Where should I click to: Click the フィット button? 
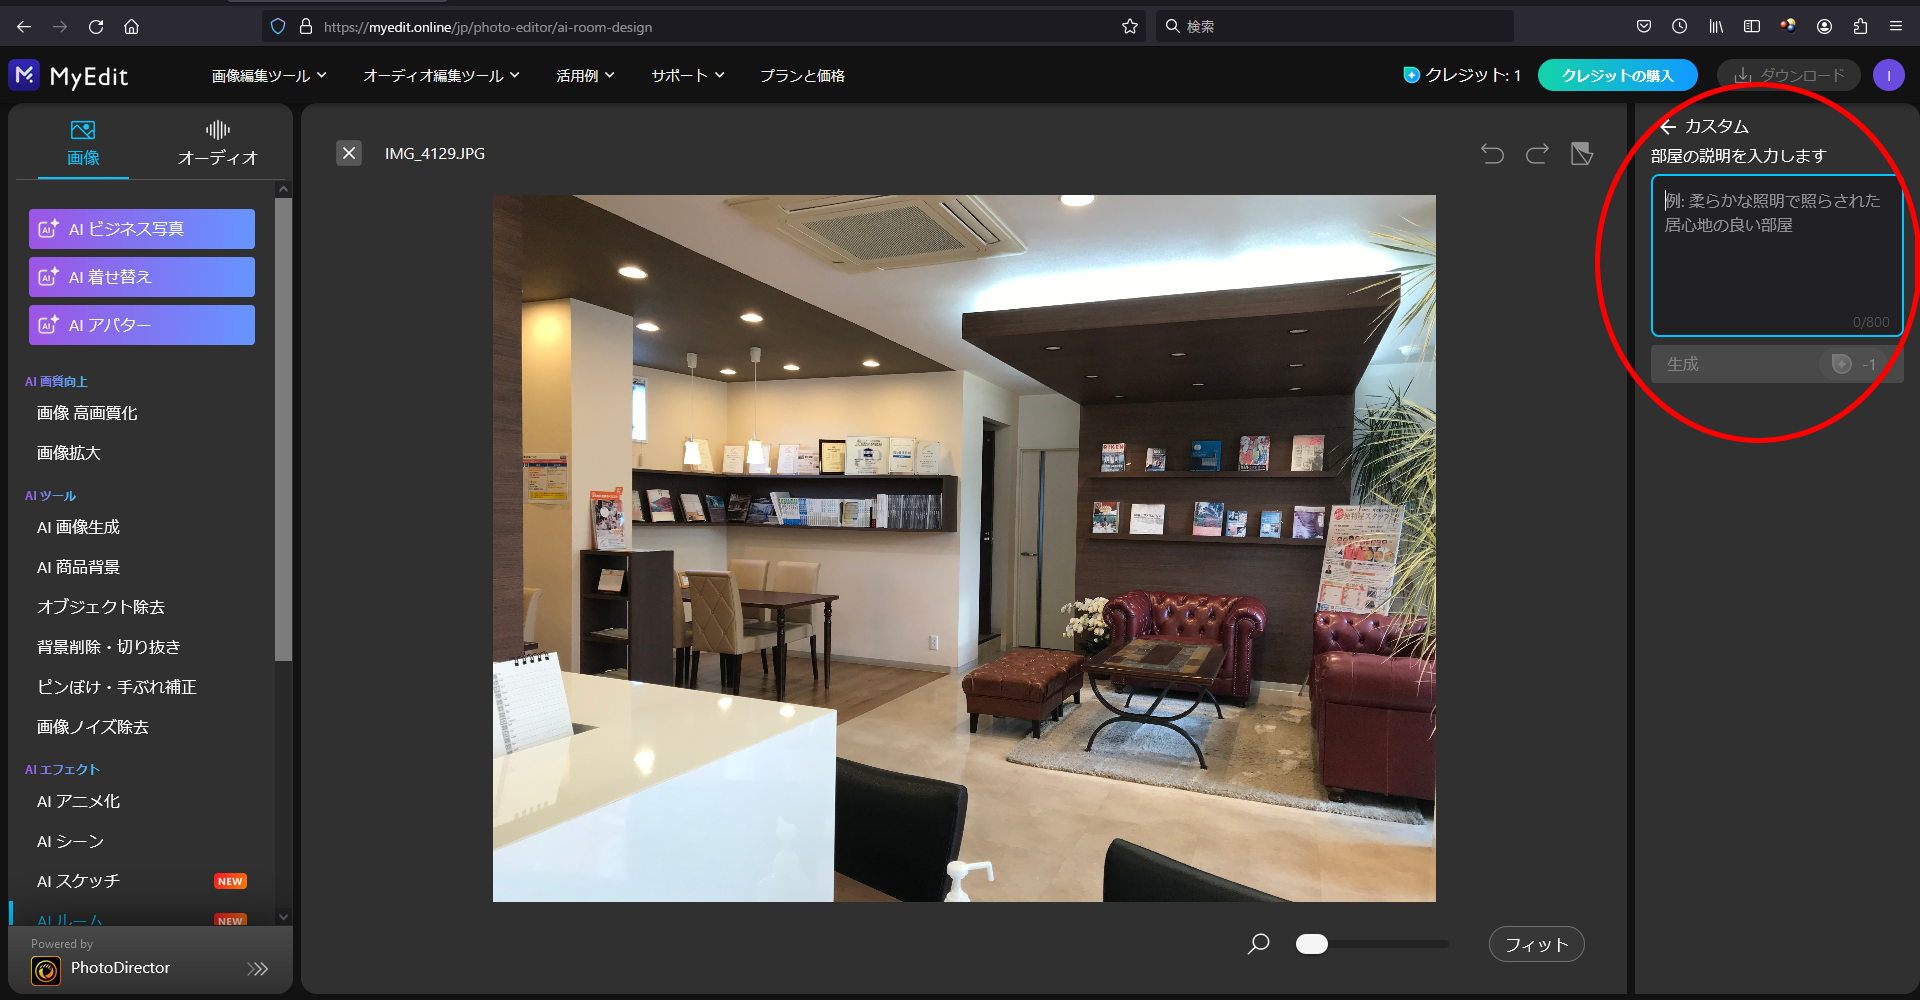[x=1537, y=944]
